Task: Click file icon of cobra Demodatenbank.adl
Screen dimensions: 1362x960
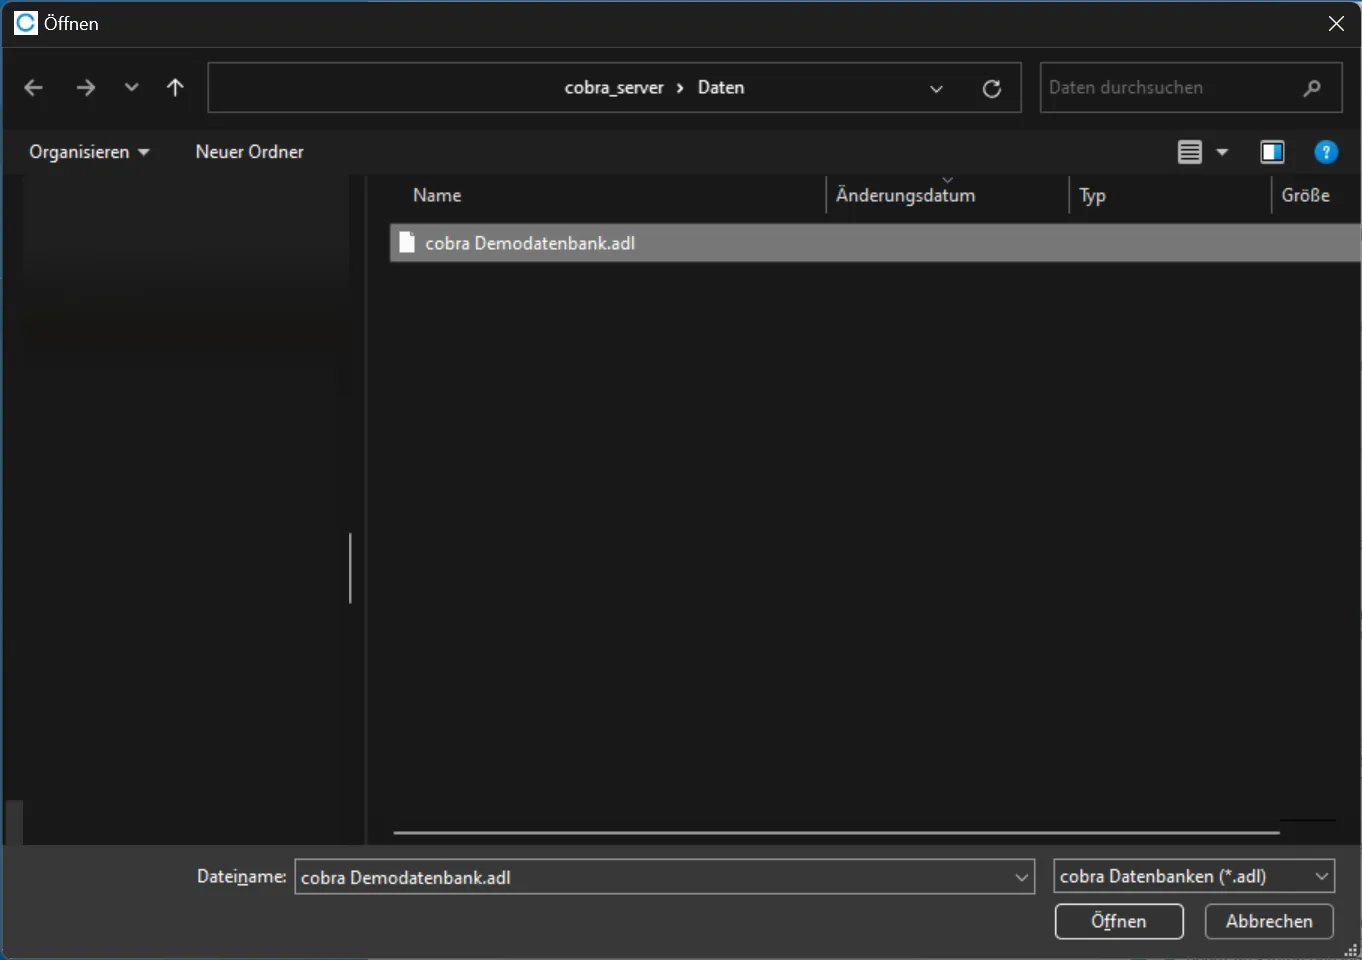Action: (x=407, y=243)
